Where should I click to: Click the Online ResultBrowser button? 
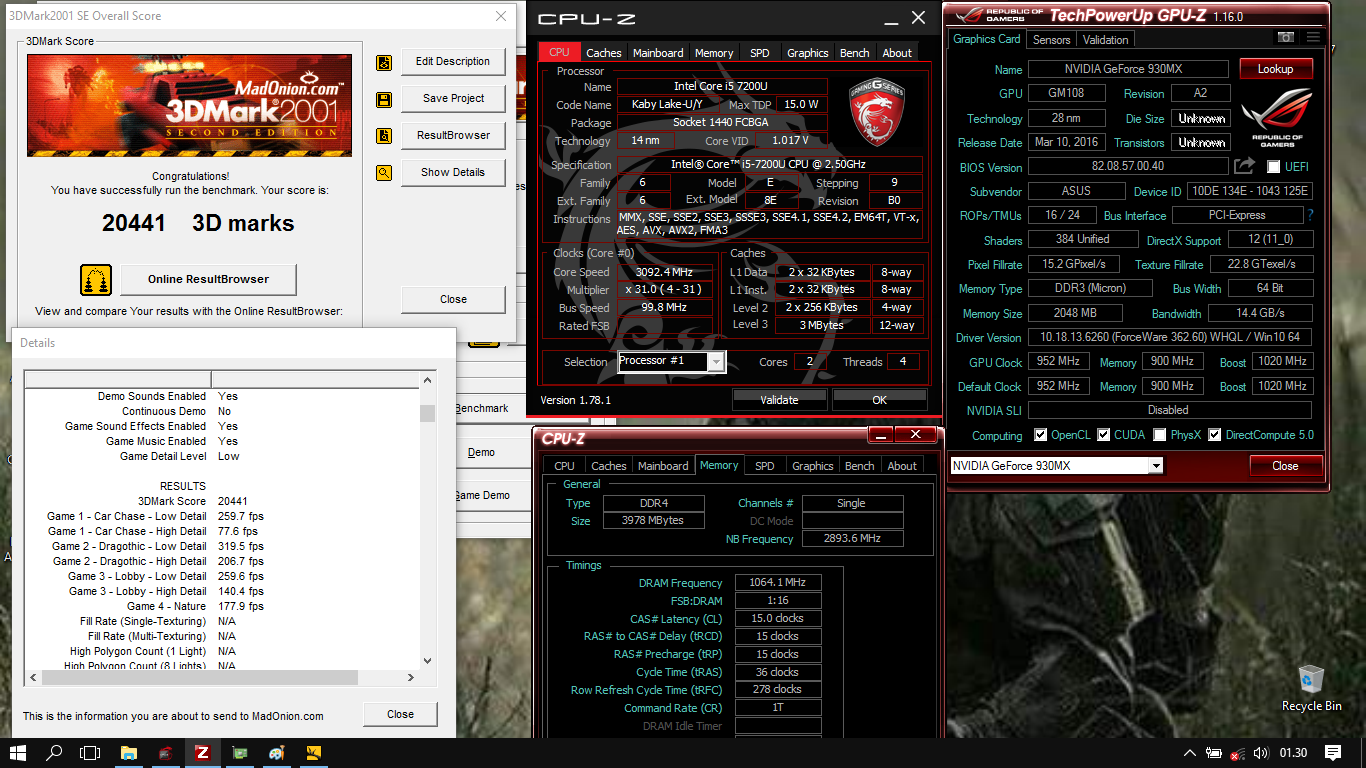(208, 279)
